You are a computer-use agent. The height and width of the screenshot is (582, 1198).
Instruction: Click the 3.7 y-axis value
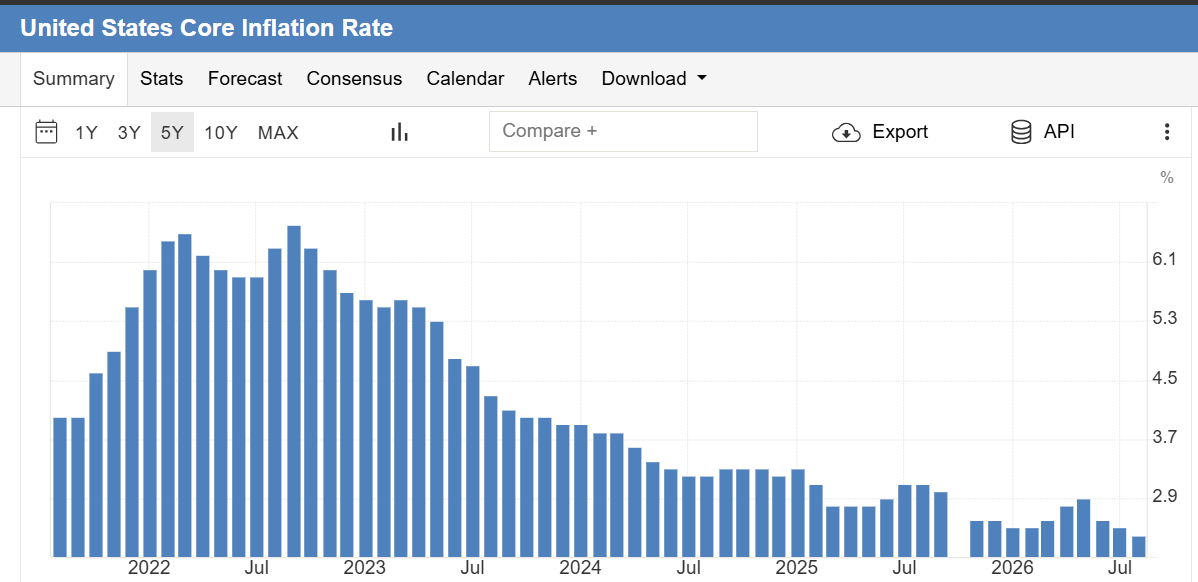click(1164, 438)
